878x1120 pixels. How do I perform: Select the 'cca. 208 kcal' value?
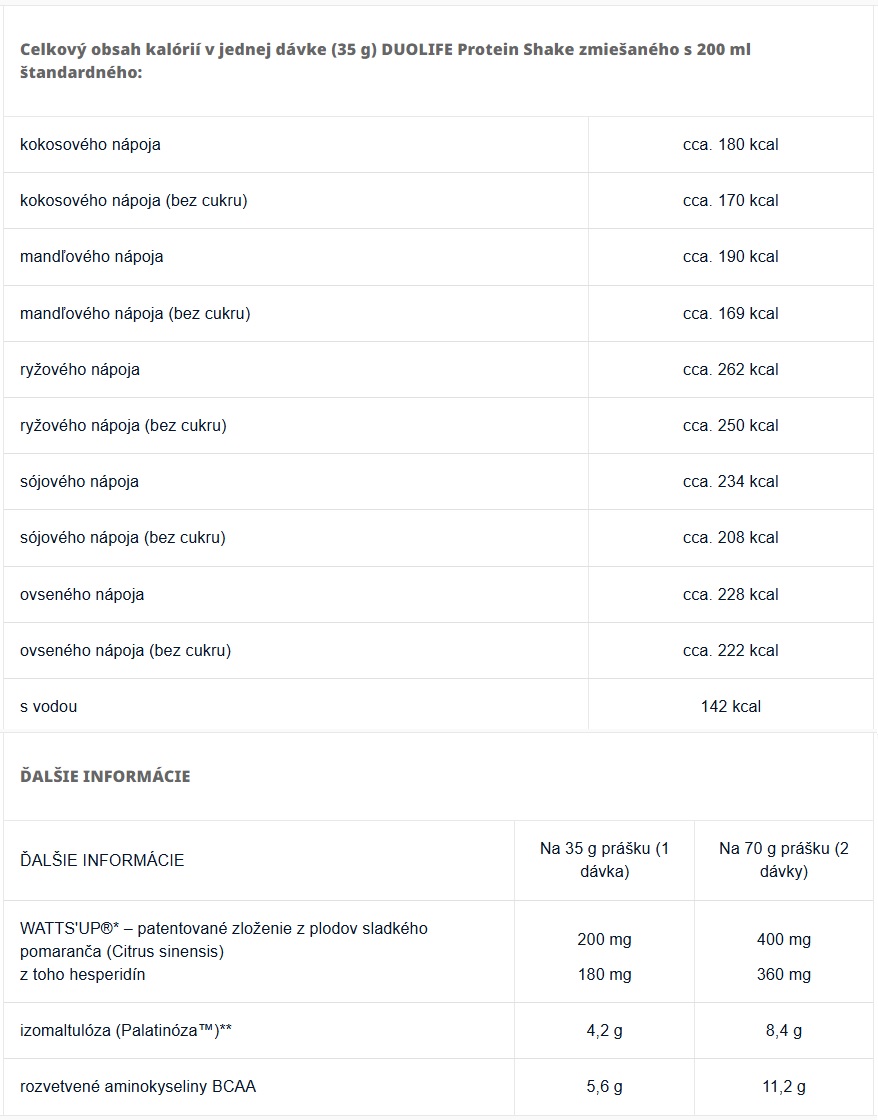tap(730, 537)
